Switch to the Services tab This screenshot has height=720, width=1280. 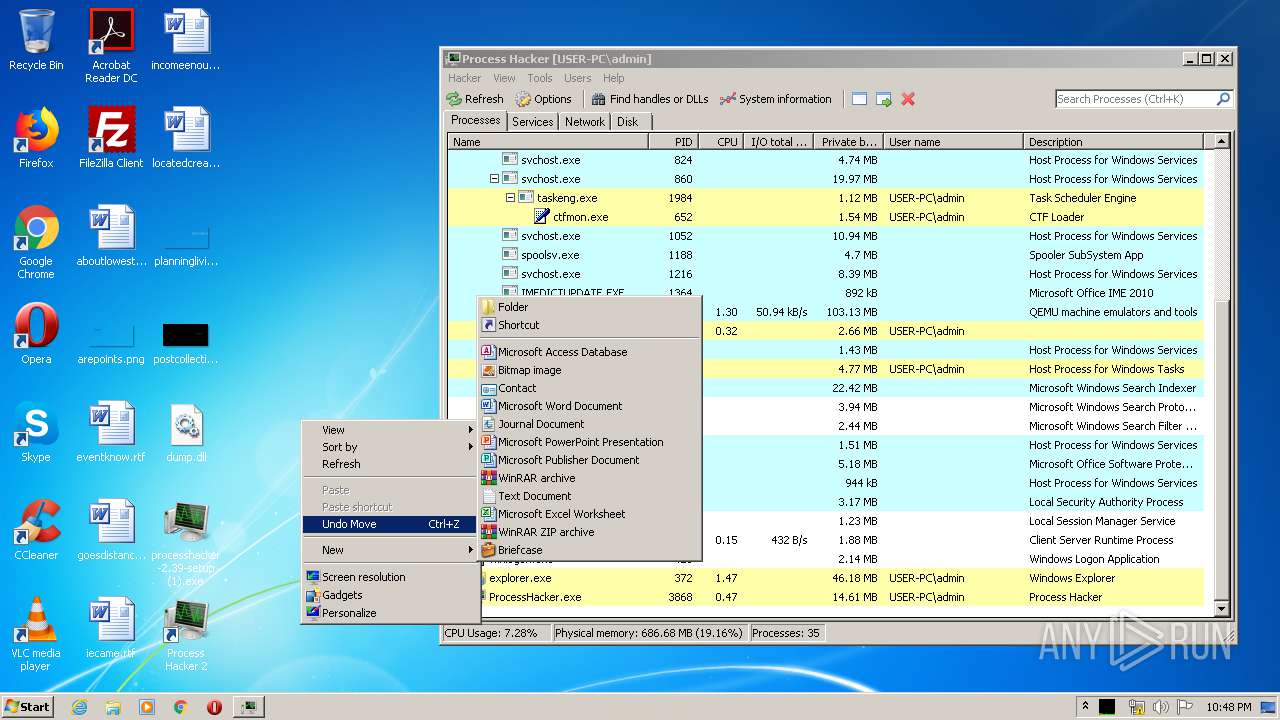pyautogui.click(x=532, y=122)
